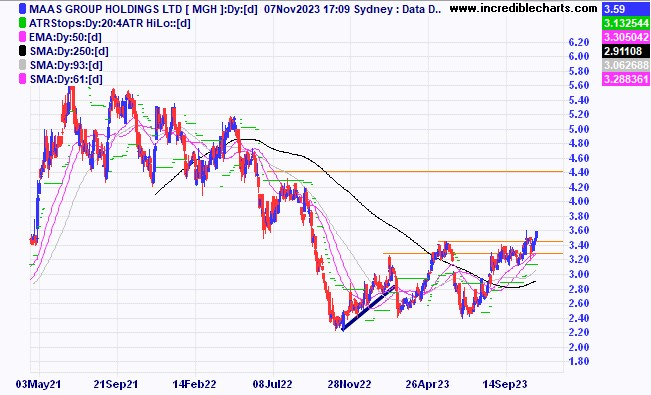
Task: Click the 4.20 price axis label
Action: click(x=579, y=187)
